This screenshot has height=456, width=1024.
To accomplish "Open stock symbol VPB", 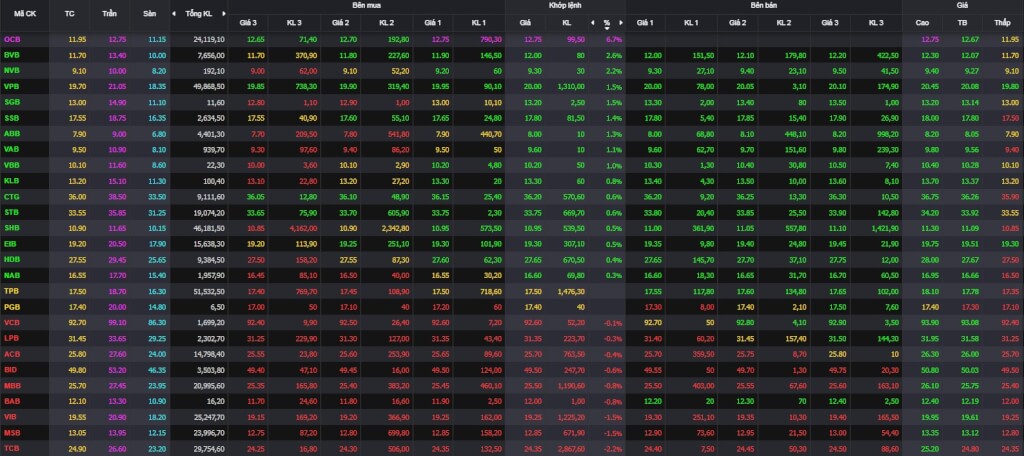I will (x=12, y=86).
